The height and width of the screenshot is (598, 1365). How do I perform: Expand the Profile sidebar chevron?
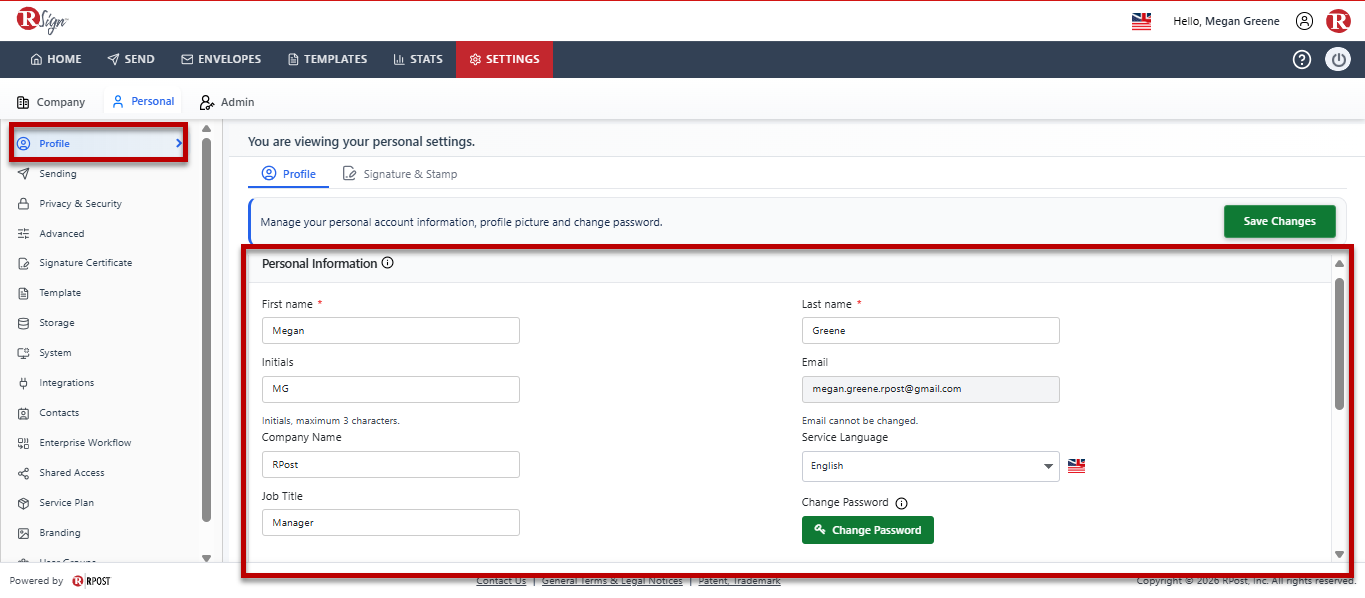(x=179, y=144)
